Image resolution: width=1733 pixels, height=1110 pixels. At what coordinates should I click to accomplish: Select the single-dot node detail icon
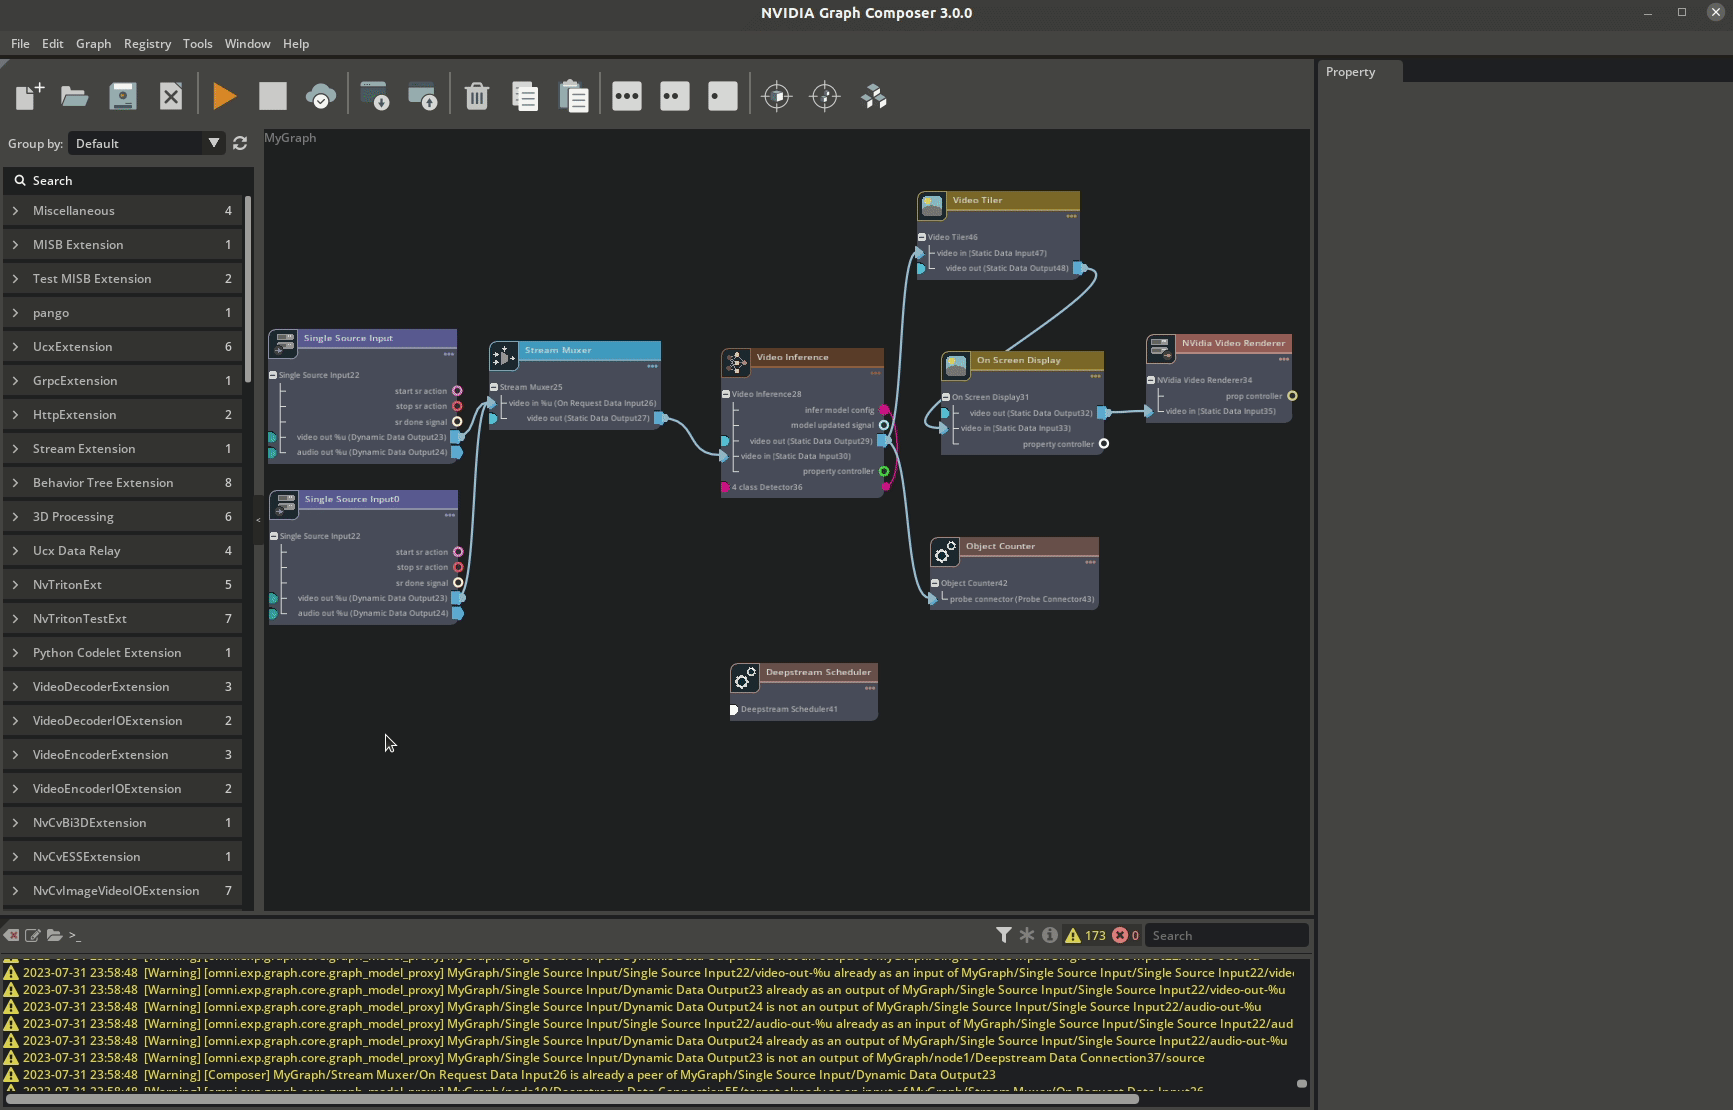(x=723, y=96)
